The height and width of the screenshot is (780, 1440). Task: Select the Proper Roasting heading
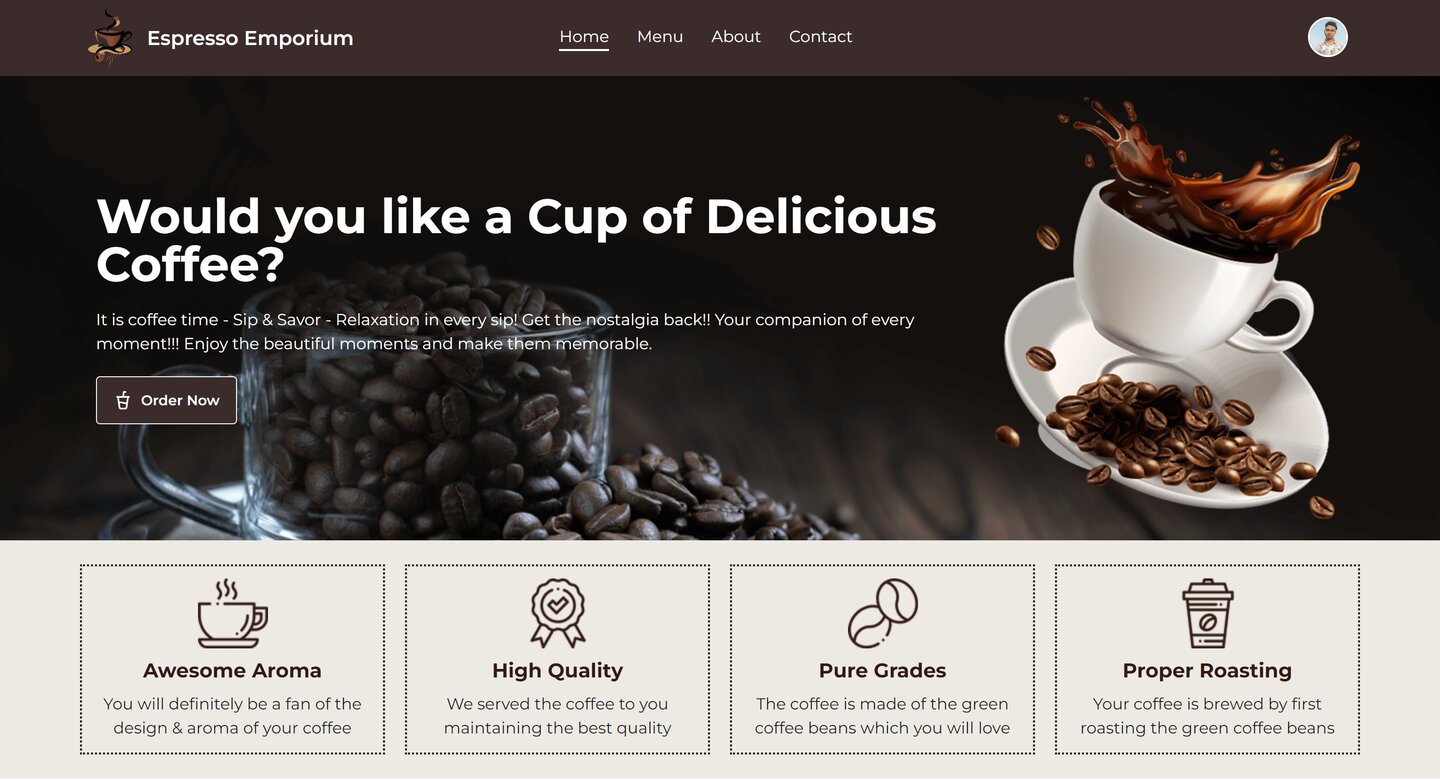coord(1207,671)
